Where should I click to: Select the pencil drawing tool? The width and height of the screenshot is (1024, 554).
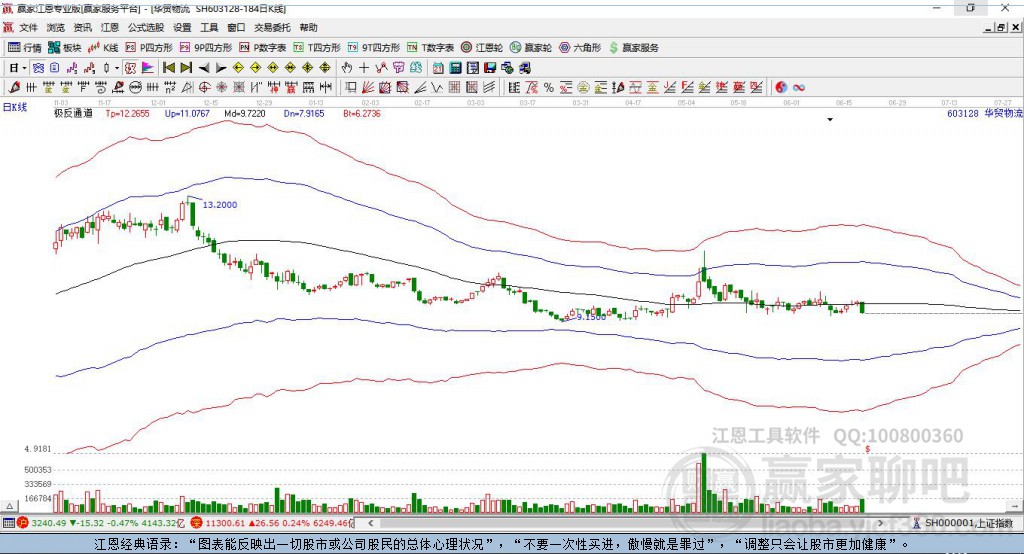[14, 88]
